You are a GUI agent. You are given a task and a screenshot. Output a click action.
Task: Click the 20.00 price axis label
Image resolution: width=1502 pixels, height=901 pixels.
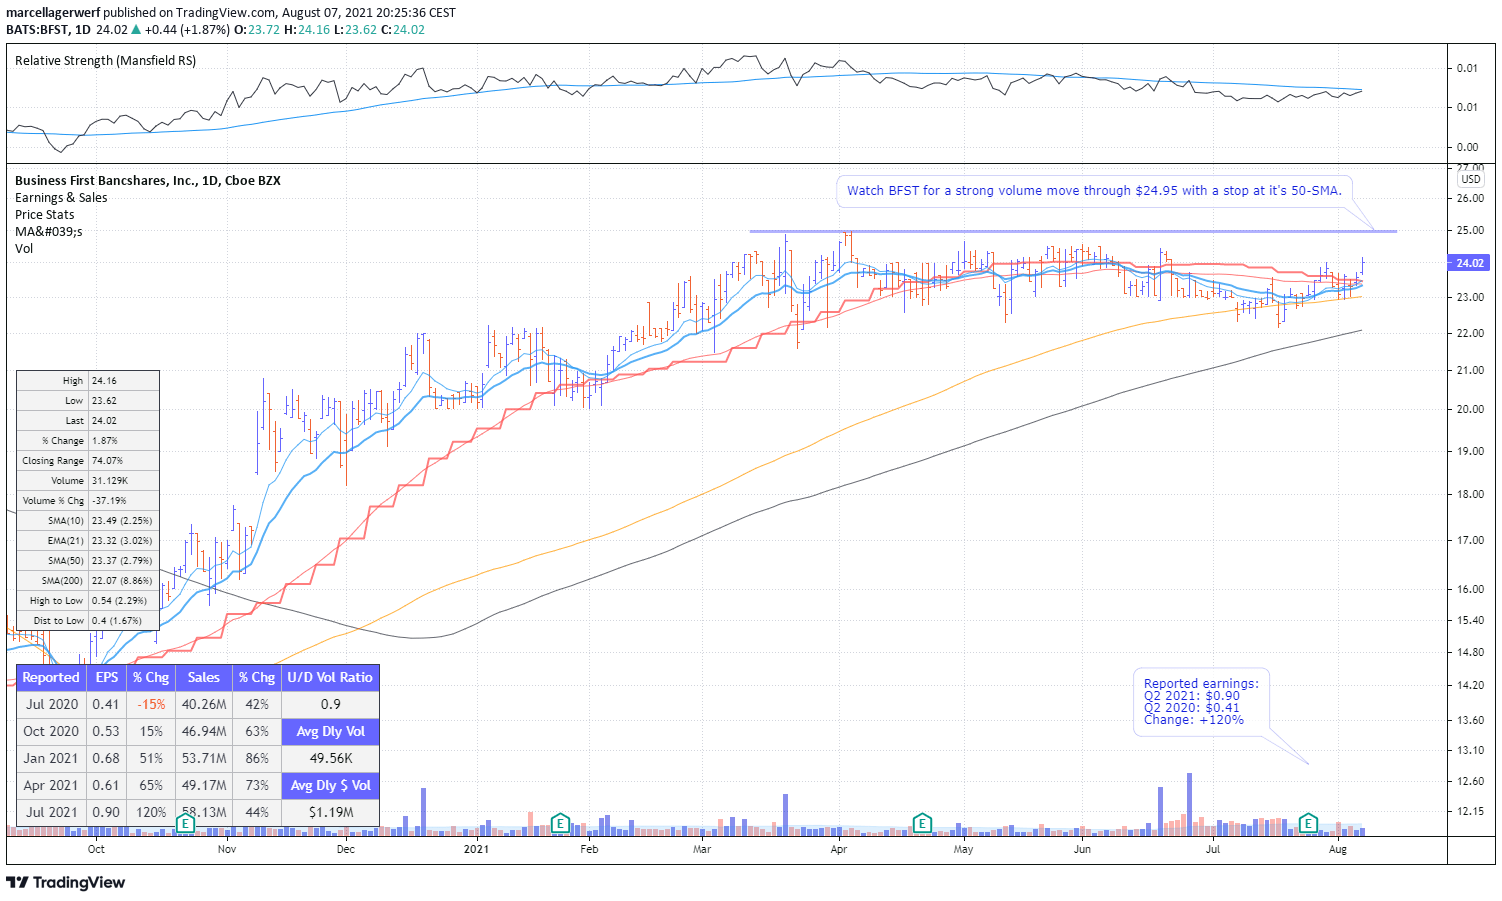point(1471,409)
